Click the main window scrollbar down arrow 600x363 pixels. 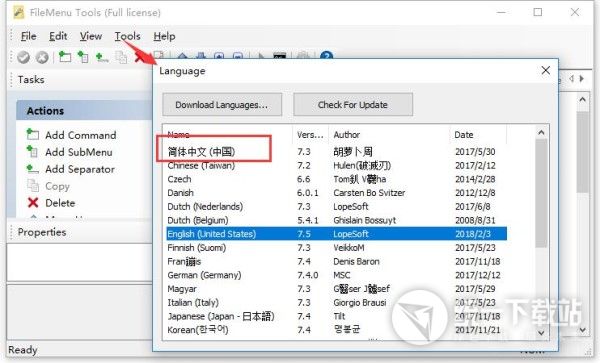[582, 329]
